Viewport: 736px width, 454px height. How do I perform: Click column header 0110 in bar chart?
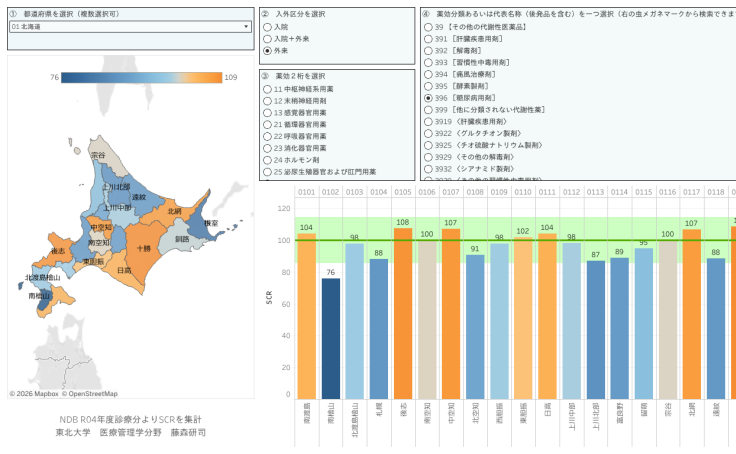(x=522, y=192)
